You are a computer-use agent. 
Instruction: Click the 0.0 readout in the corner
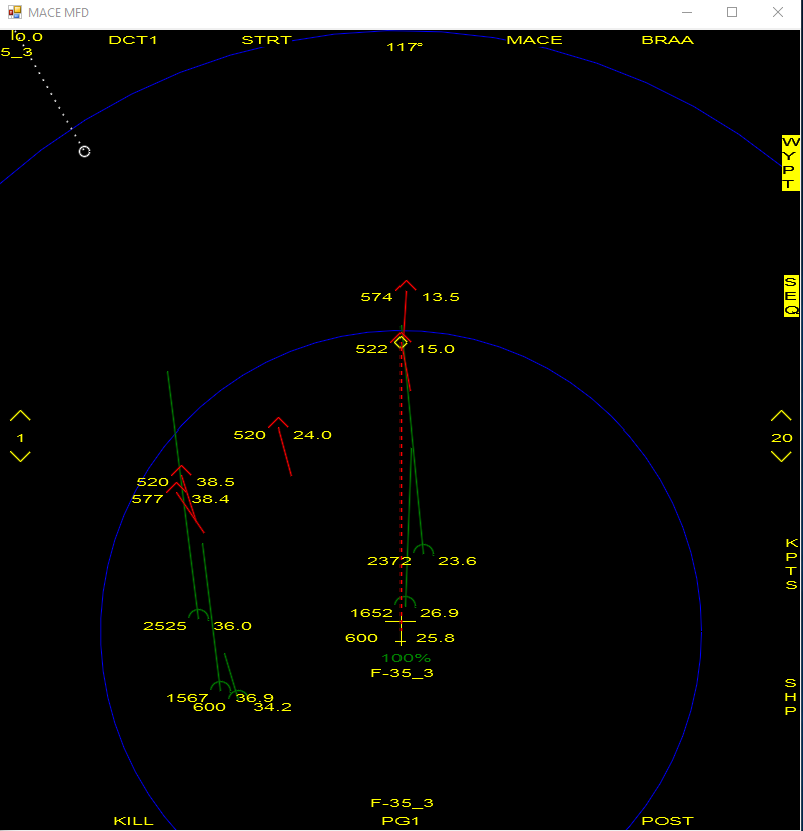[x=29, y=37]
